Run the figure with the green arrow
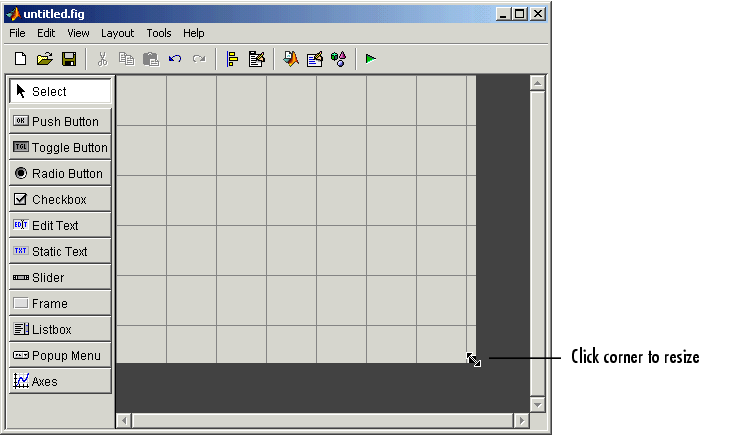The image size is (750, 447). coord(371,59)
